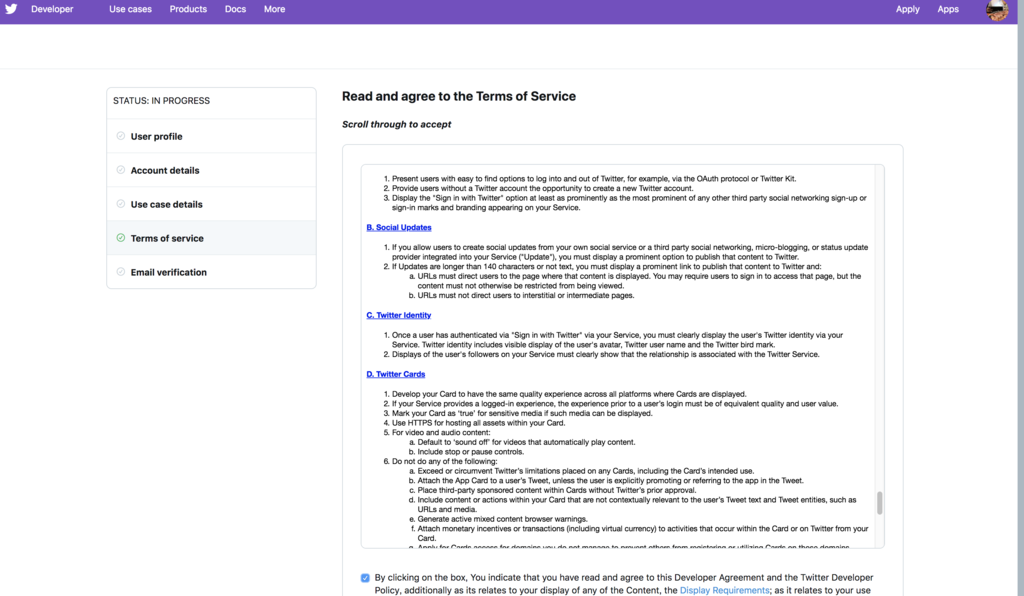
Task: Open the D. Twitter Cards link
Action: [396, 374]
